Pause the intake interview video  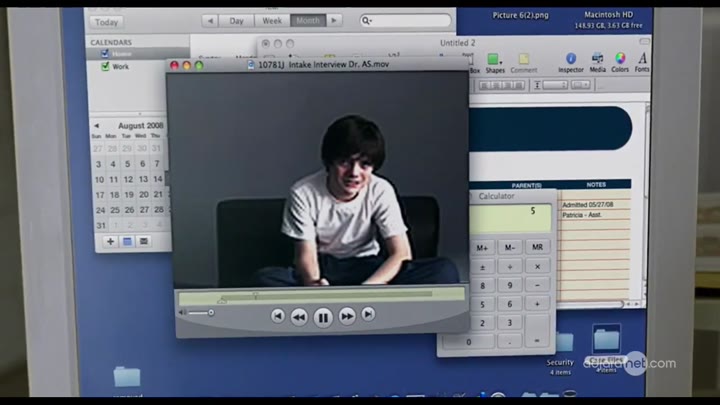coord(323,317)
